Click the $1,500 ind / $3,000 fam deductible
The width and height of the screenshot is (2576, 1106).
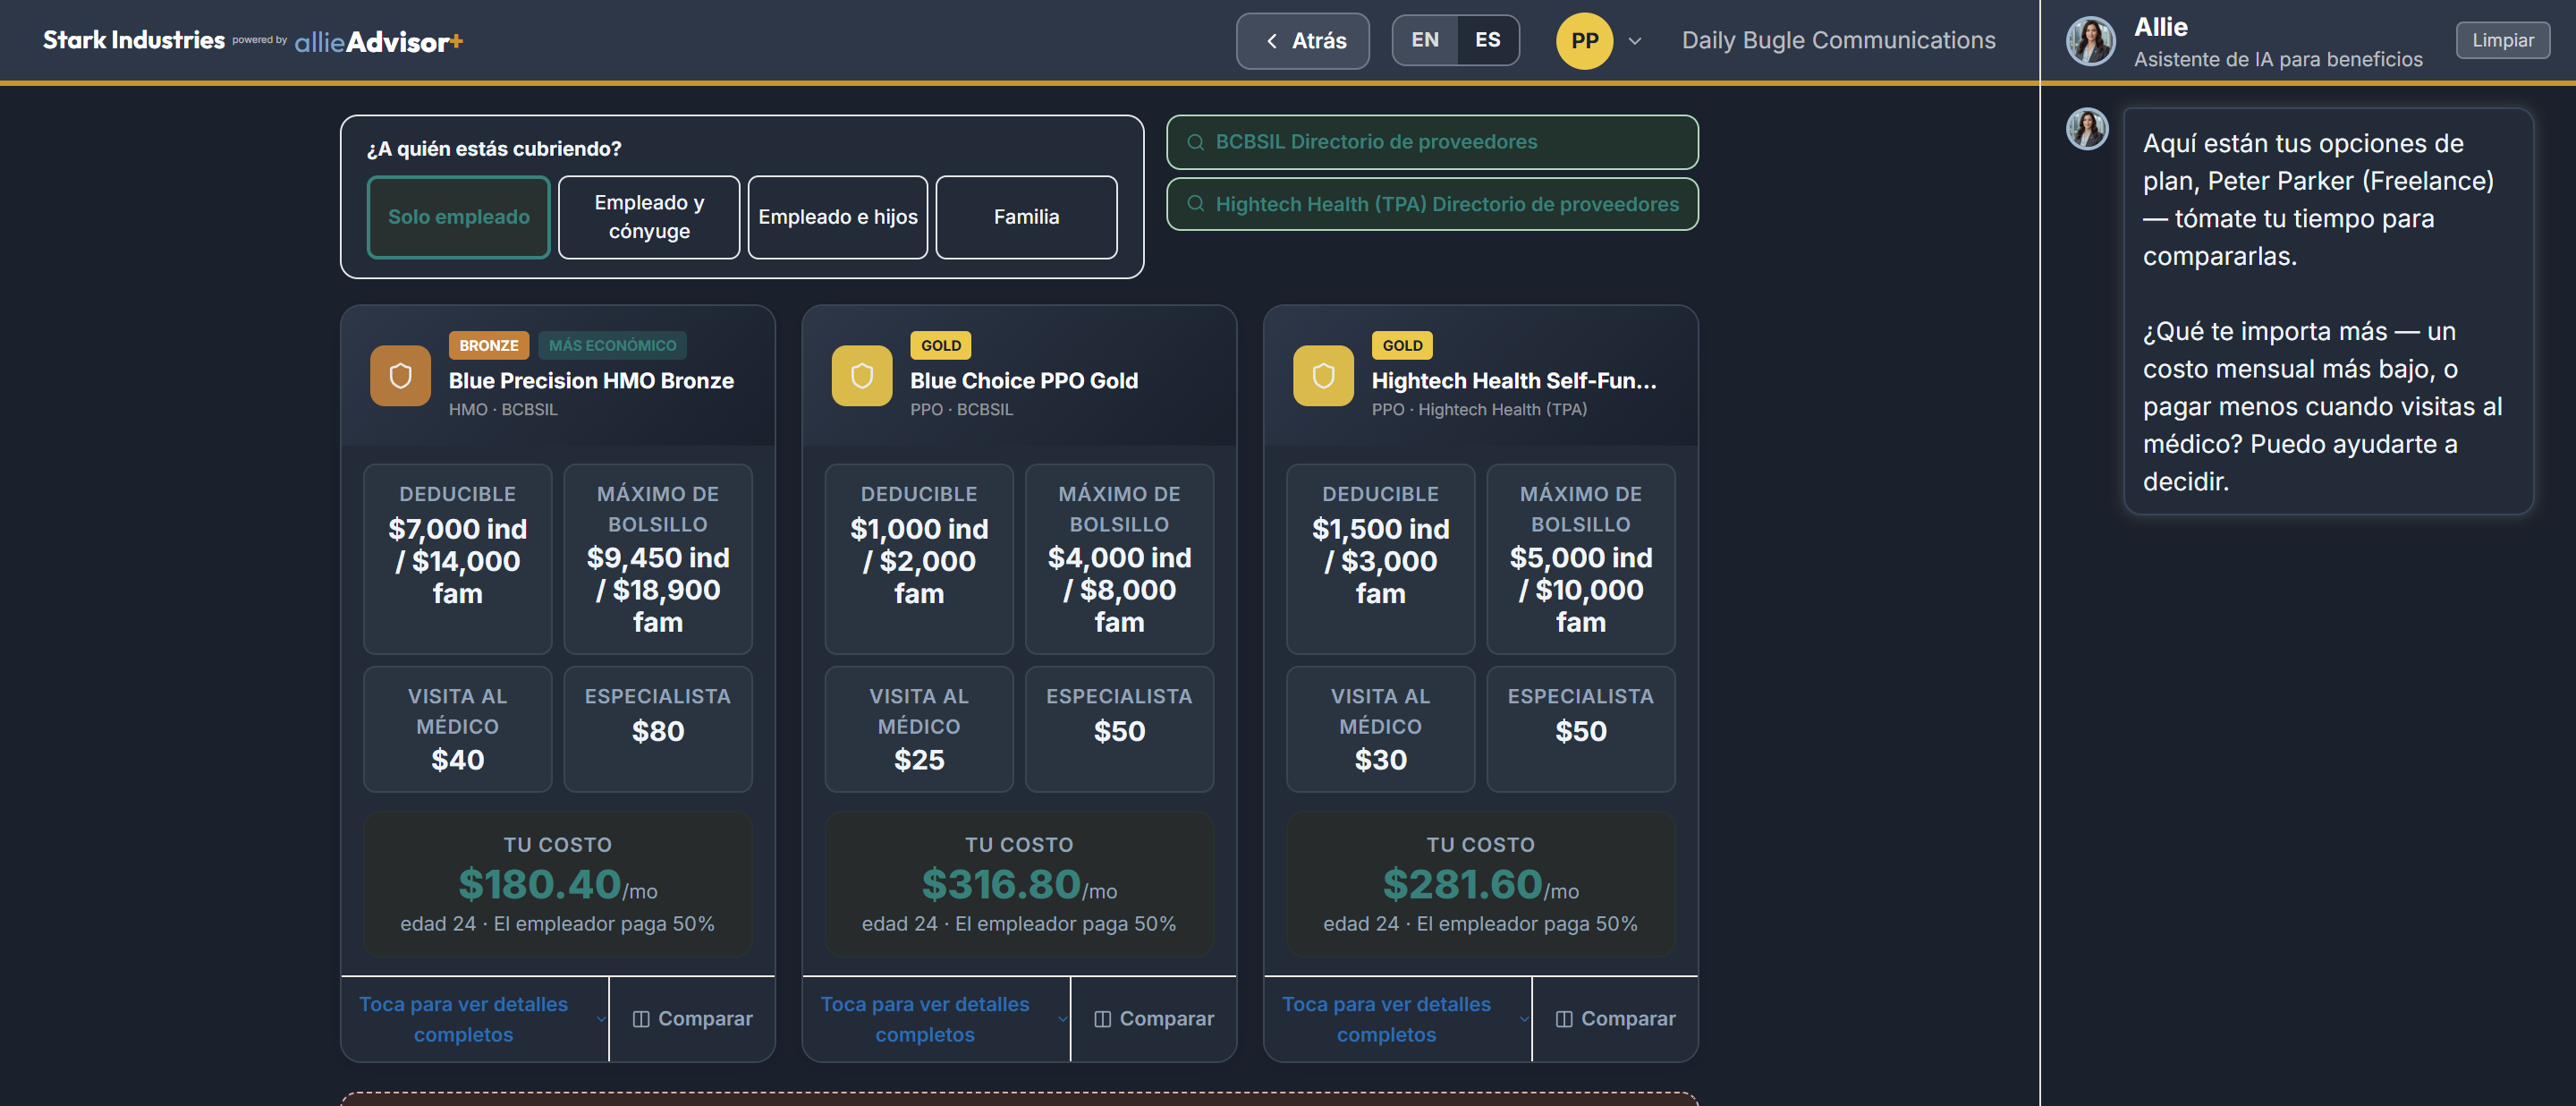coord(1380,561)
